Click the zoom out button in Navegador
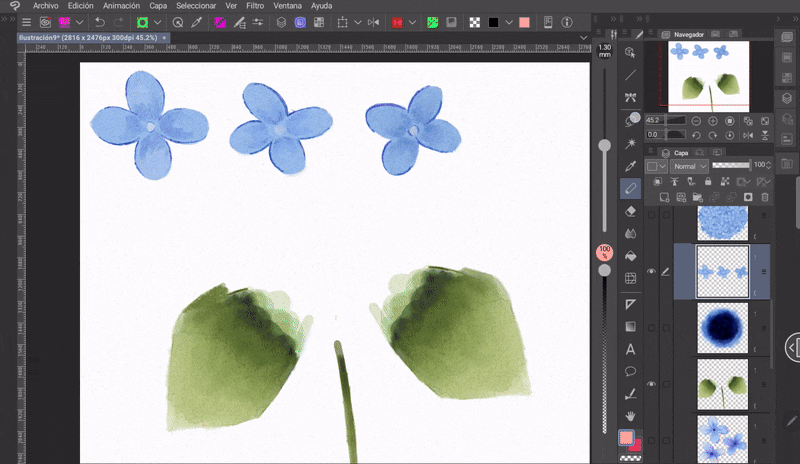The height and width of the screenshot is (464, 800). 697,120
